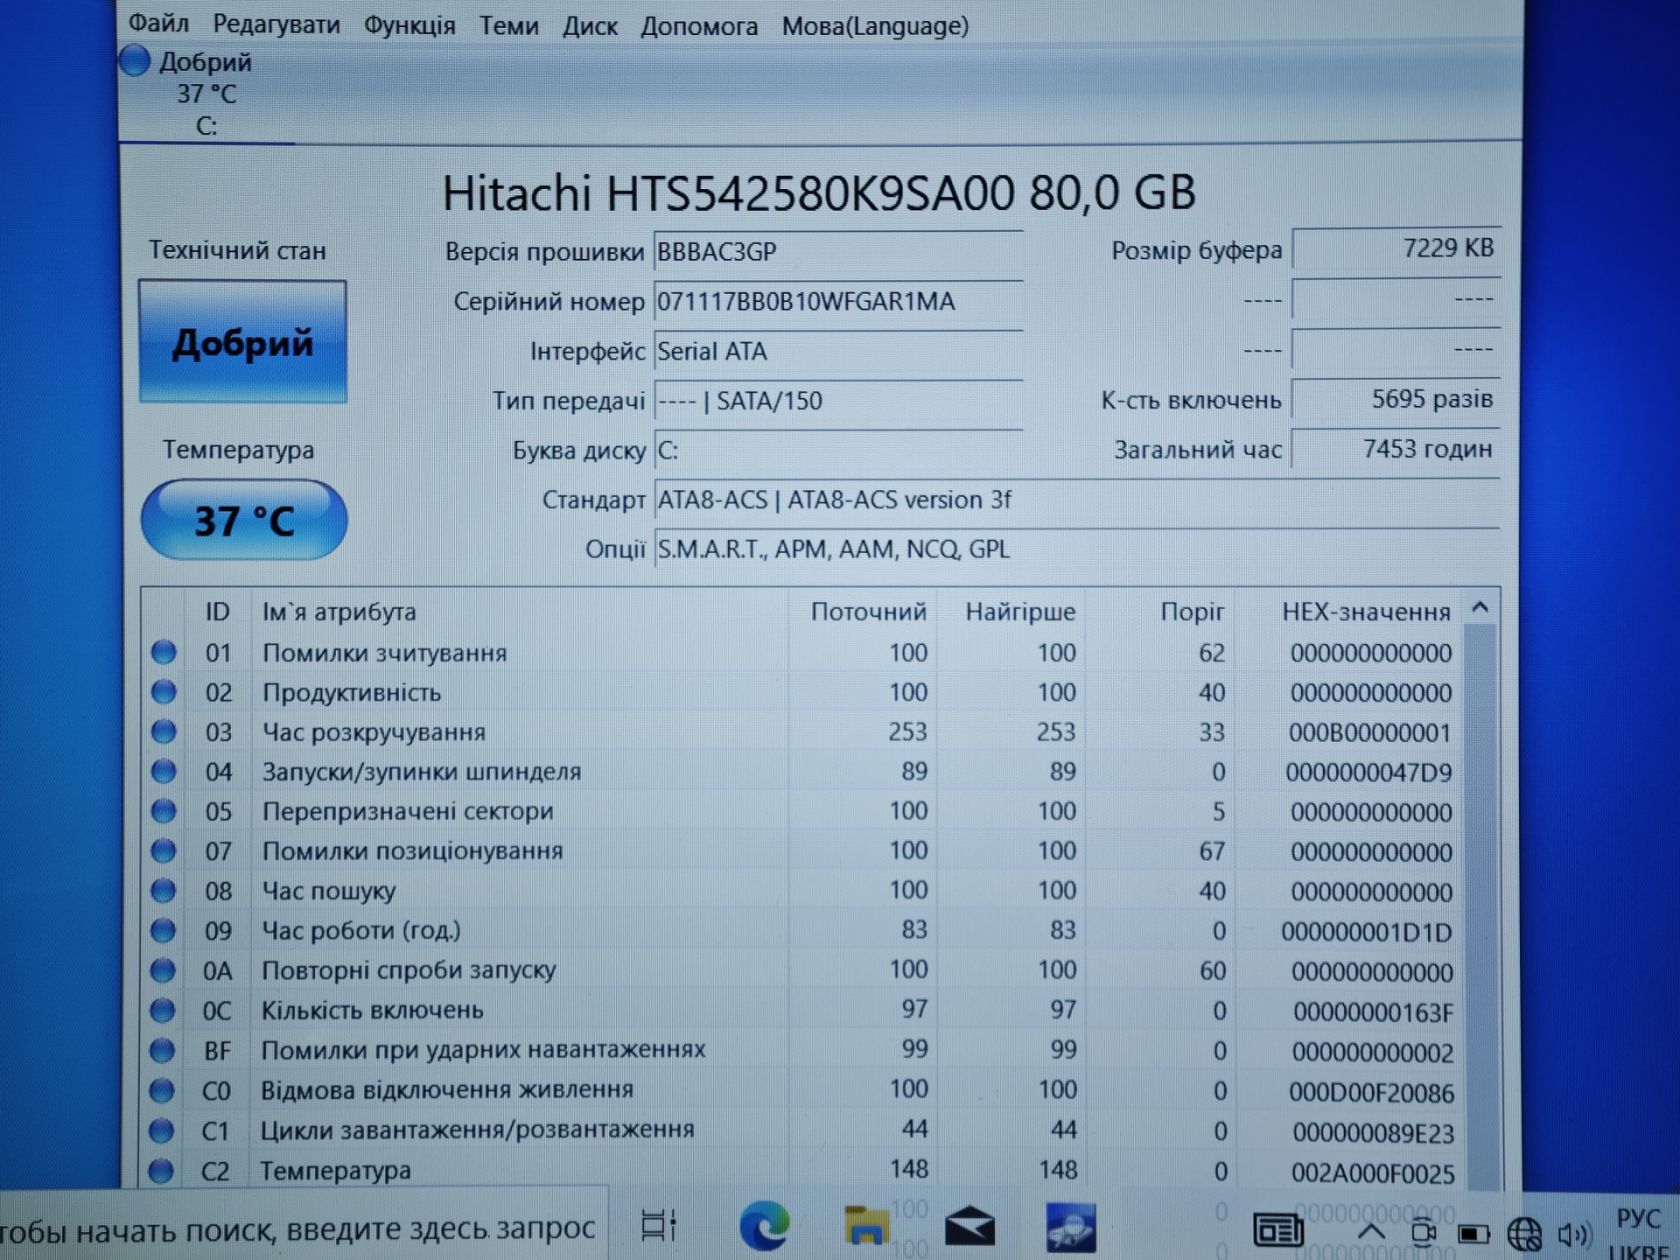Open the Файл menu
Screen dimensions: 1680x1260
click(x=158, y=23)
